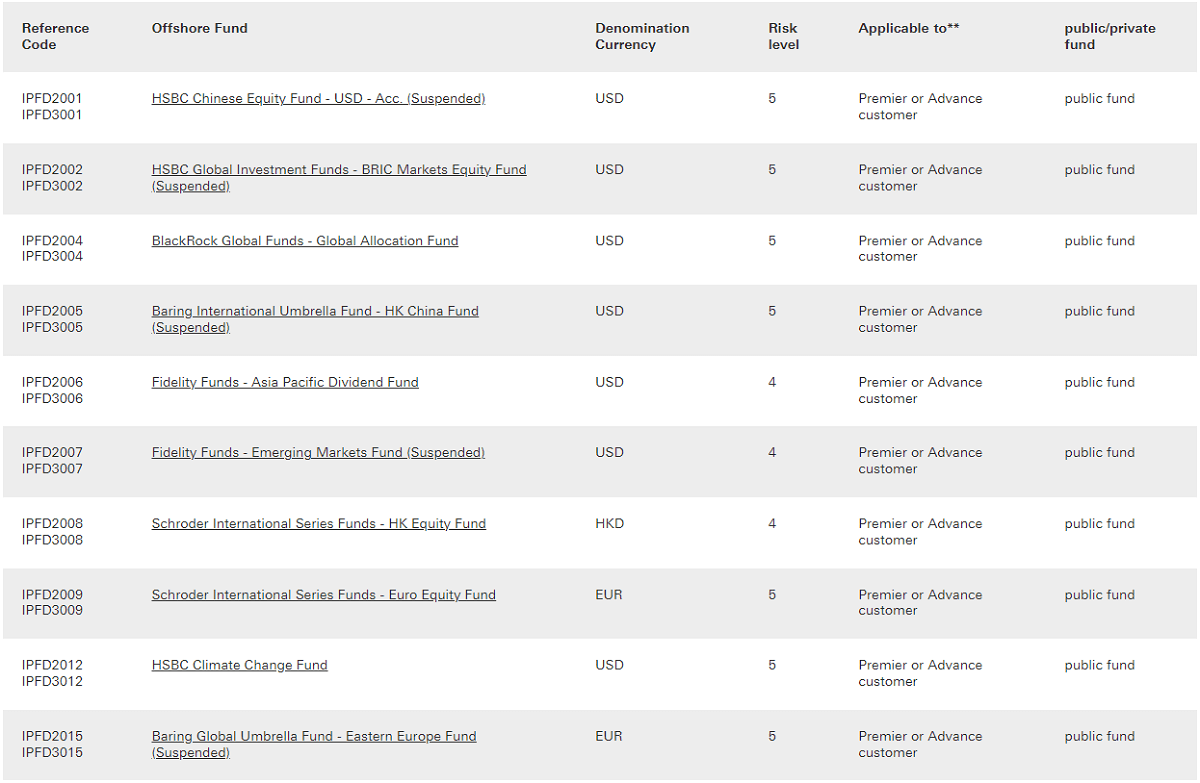Click reference code IPFD2008
Viewport: 1200px width, 783px height.
(x=52, y=524)
